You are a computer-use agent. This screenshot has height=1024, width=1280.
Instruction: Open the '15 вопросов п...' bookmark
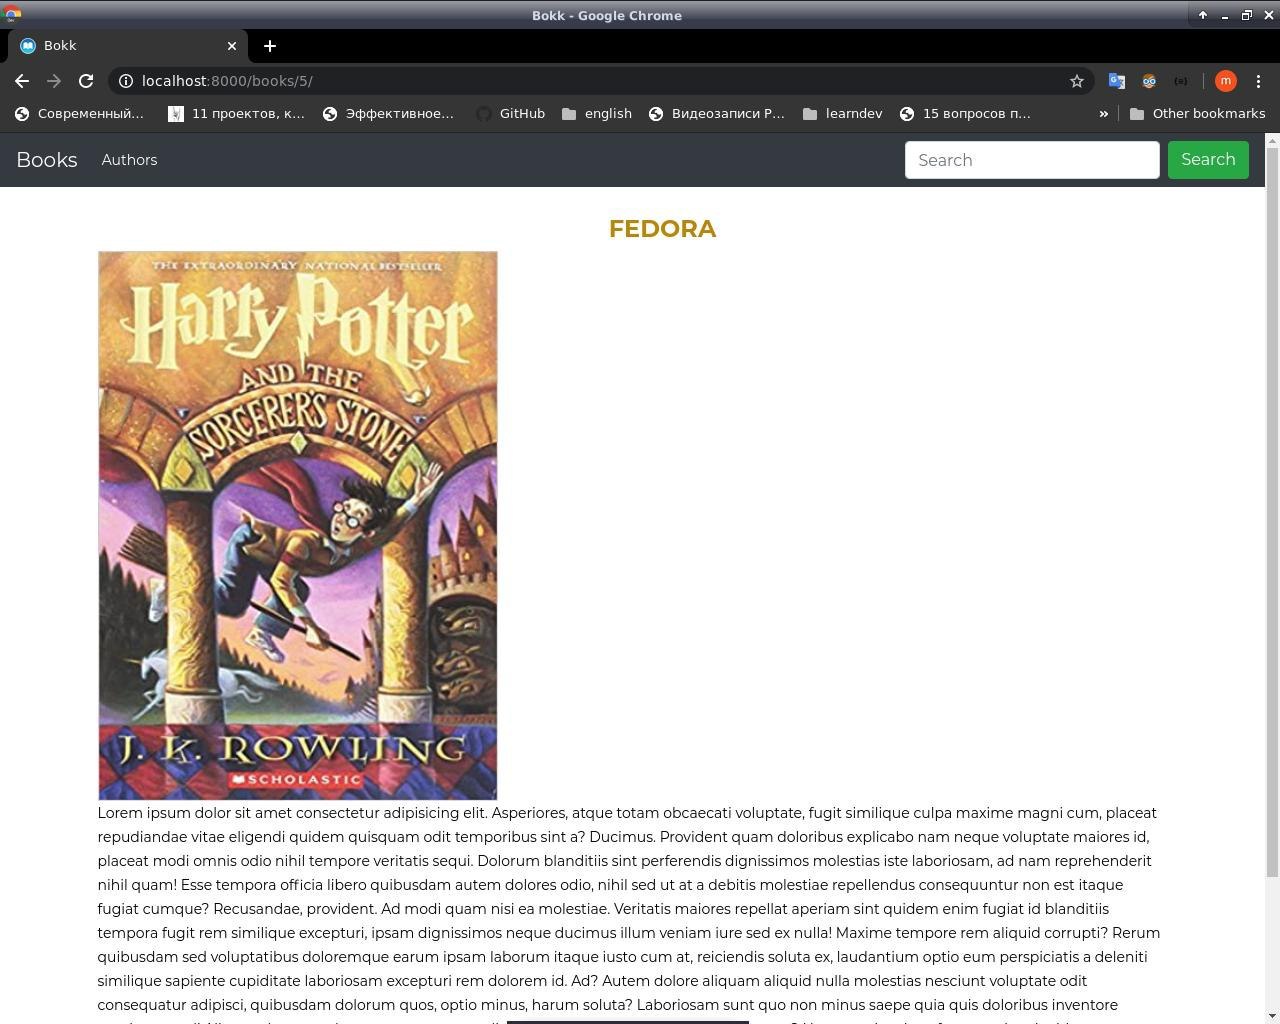[965, 113]
